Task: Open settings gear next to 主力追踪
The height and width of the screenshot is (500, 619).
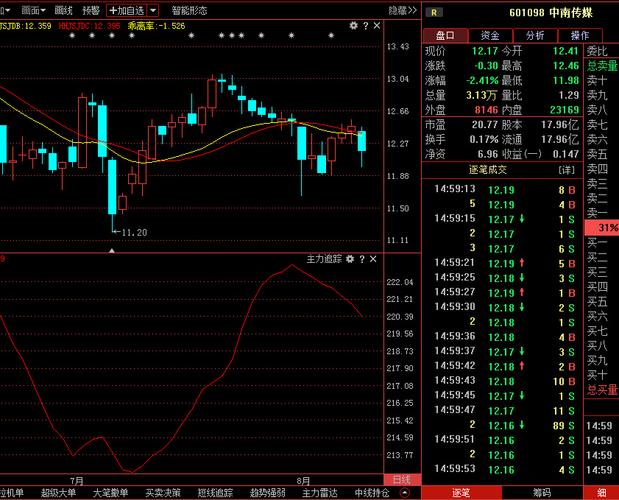Action: click(x=350, y=259)
